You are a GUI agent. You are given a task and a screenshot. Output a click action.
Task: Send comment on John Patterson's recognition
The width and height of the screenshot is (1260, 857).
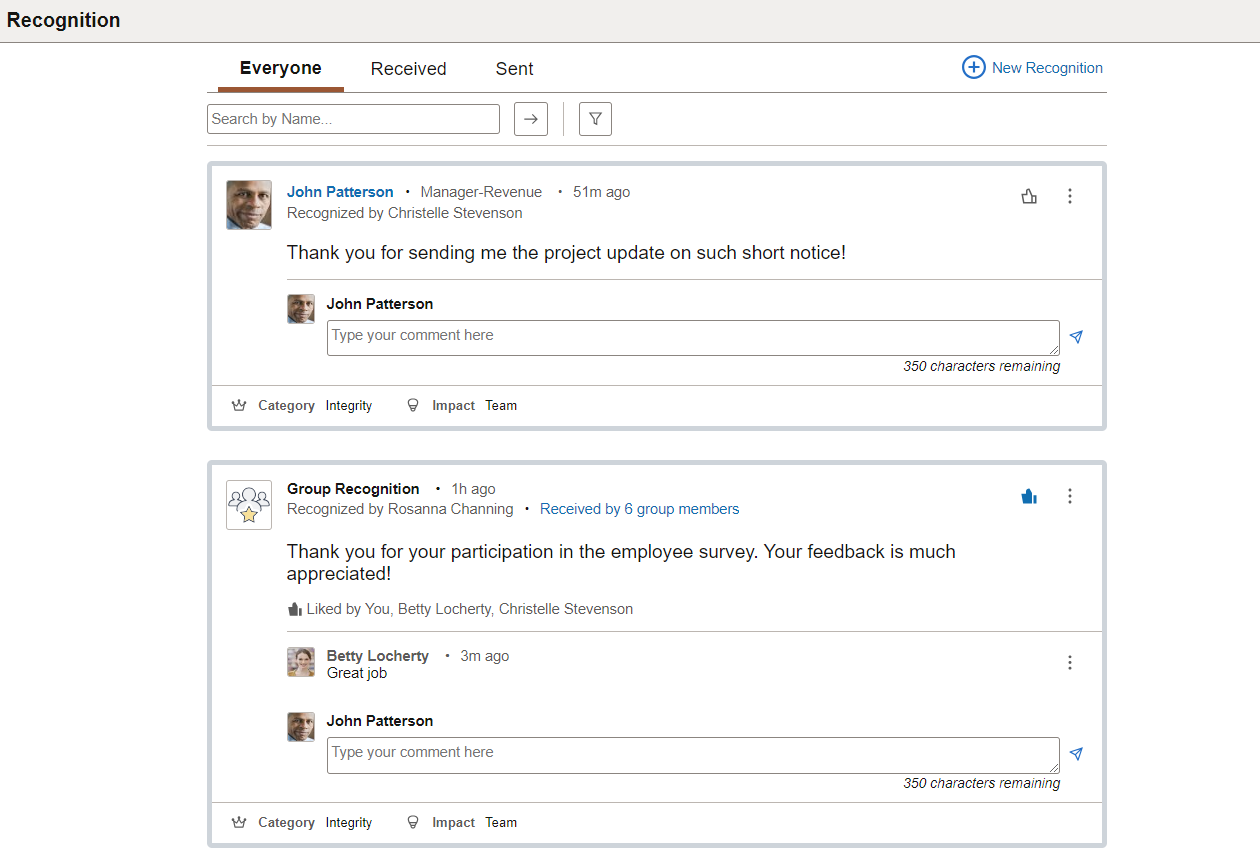click(1076, 337)
